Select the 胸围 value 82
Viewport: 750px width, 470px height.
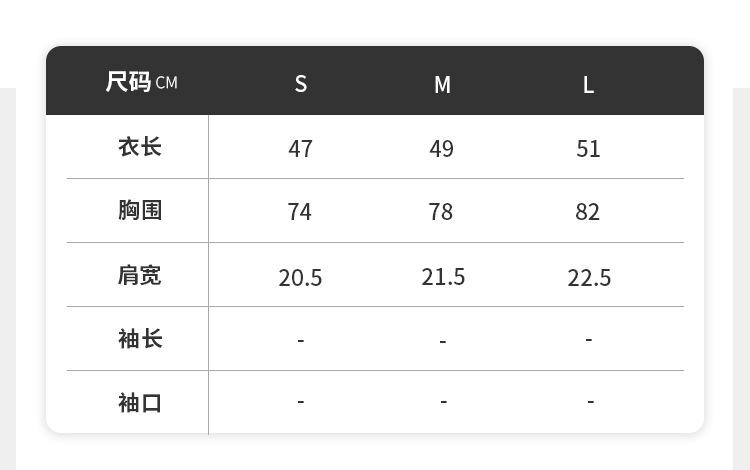tap(588, 212)
